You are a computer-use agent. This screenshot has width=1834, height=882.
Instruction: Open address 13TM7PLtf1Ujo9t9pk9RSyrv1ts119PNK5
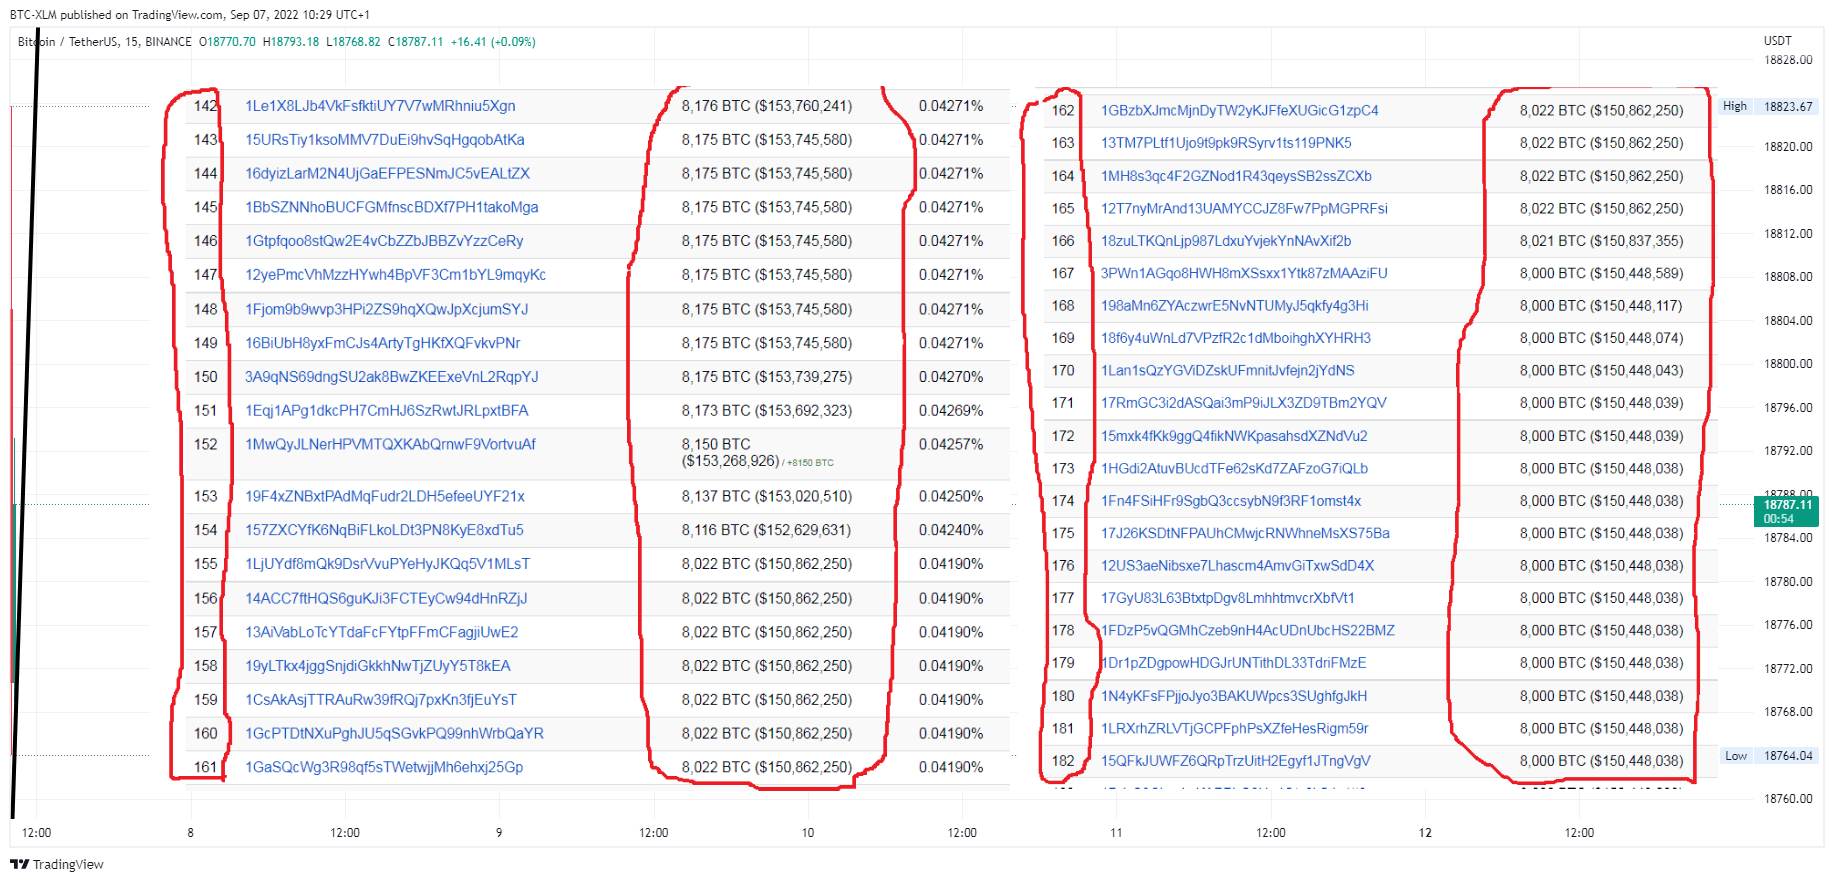click(1226, 143)
